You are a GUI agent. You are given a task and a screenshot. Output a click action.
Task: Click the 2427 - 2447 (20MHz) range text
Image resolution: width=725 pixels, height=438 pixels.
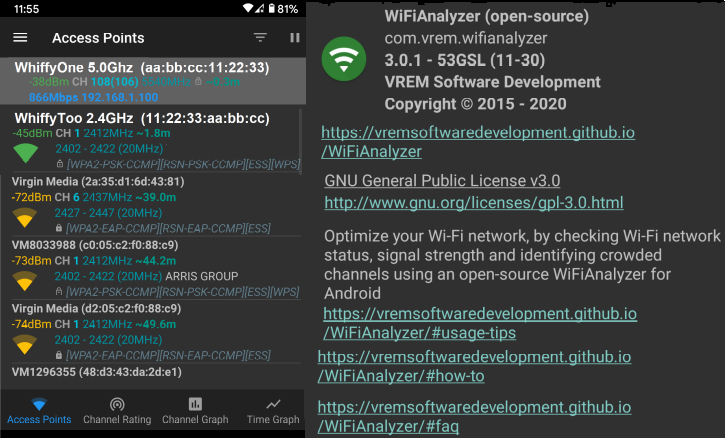(x=108, y=213)
